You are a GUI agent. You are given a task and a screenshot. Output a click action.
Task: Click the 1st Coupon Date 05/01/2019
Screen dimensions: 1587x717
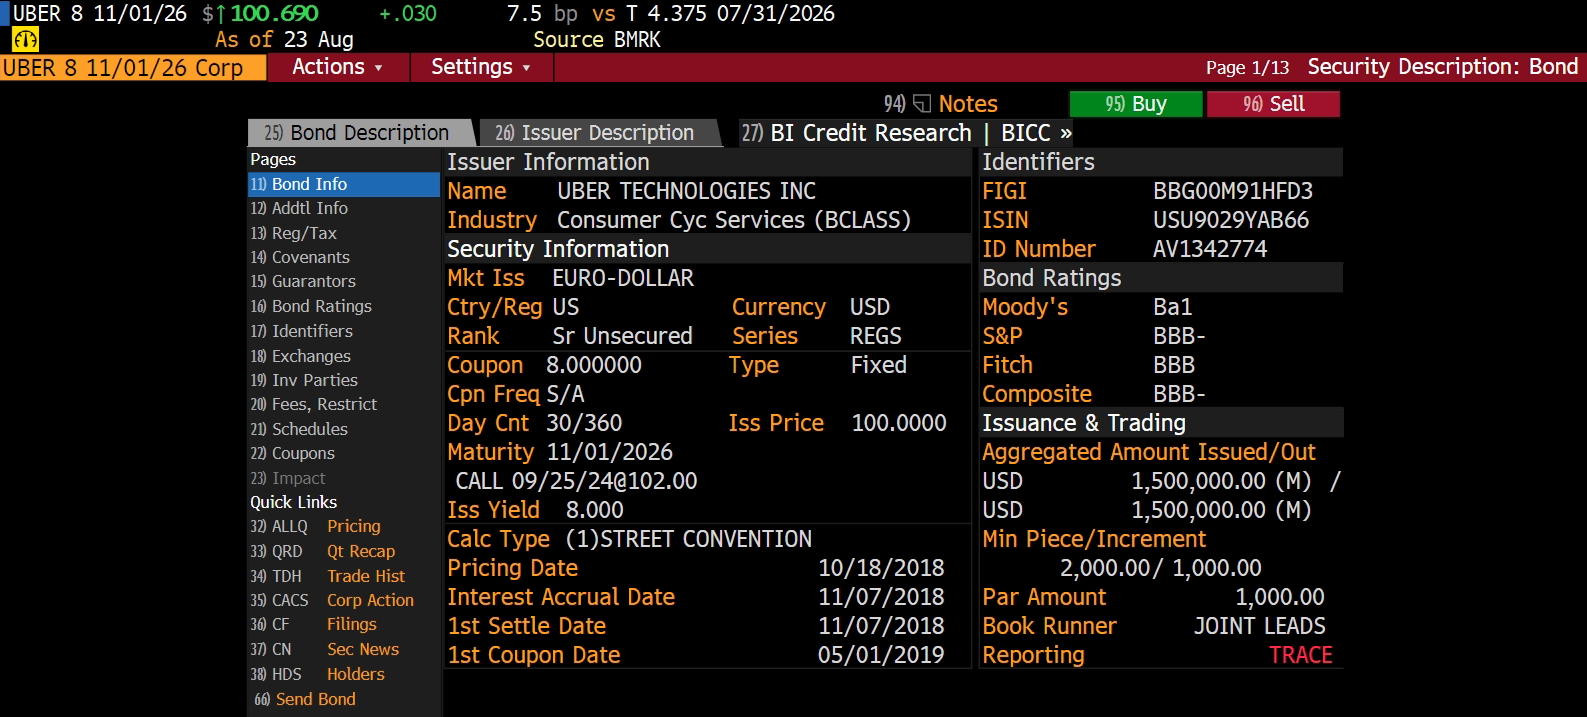881,655
